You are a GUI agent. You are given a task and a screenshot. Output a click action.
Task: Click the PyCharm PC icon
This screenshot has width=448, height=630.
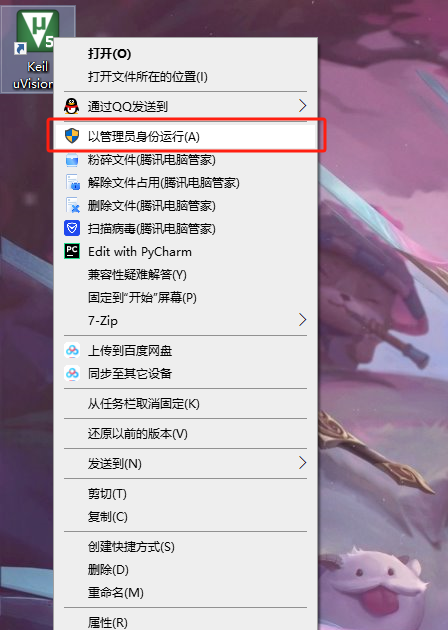pos(72,251)
